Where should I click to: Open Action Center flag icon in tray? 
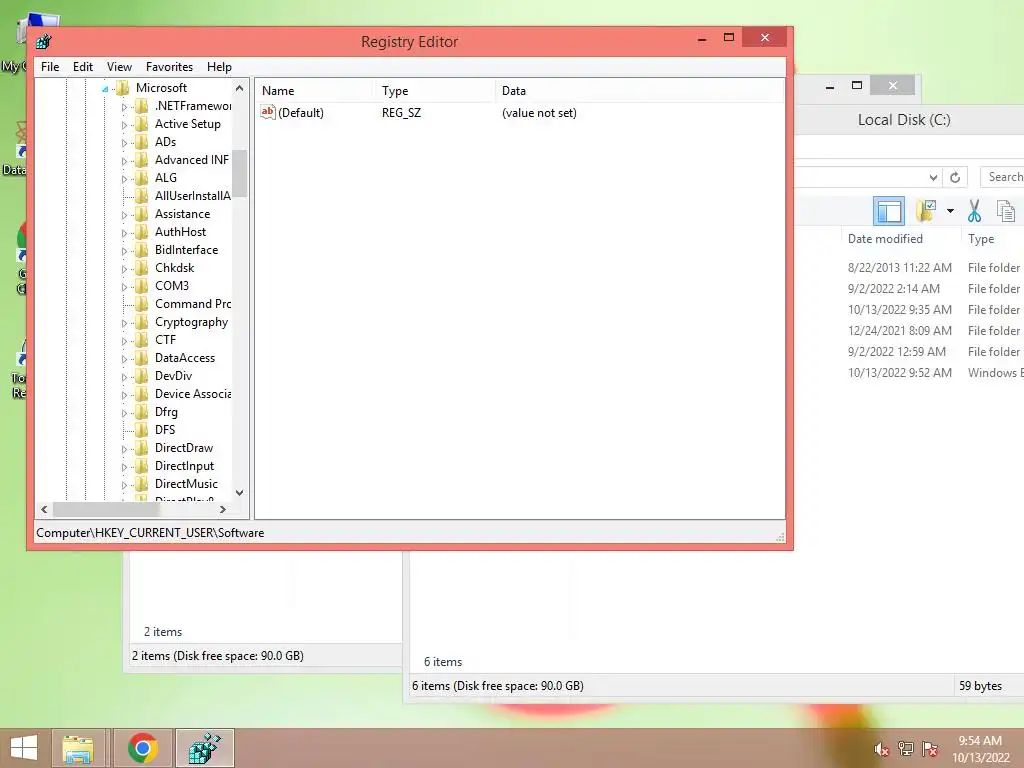coord(930,748)
